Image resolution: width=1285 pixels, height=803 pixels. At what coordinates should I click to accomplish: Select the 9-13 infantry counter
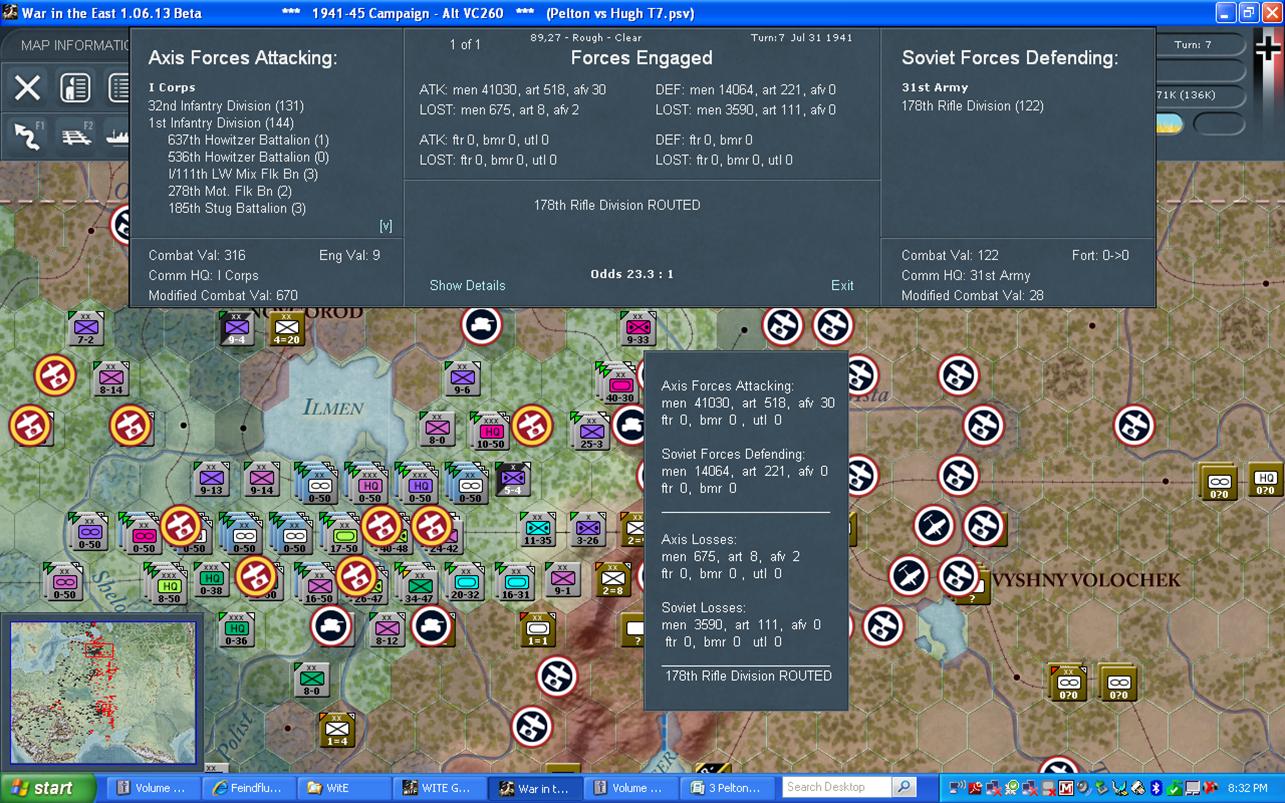pos(211,479)
